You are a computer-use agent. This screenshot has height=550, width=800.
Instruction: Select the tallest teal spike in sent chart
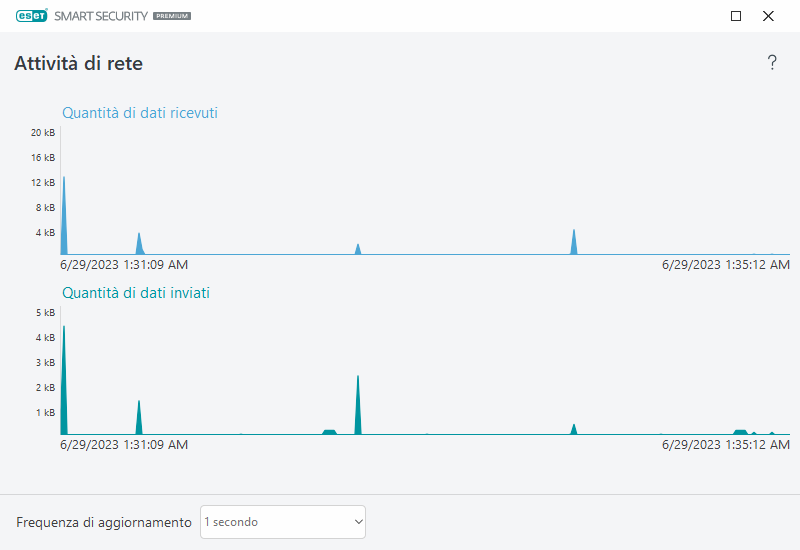64,380
